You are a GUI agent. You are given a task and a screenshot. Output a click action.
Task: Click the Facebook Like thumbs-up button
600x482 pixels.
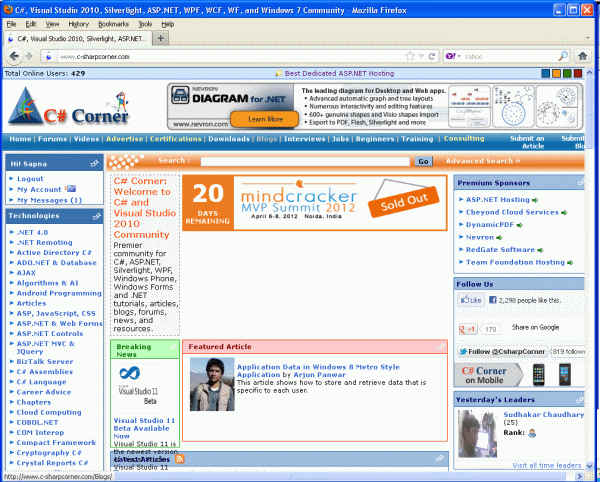pyautogui.click(x=471, y=300)
